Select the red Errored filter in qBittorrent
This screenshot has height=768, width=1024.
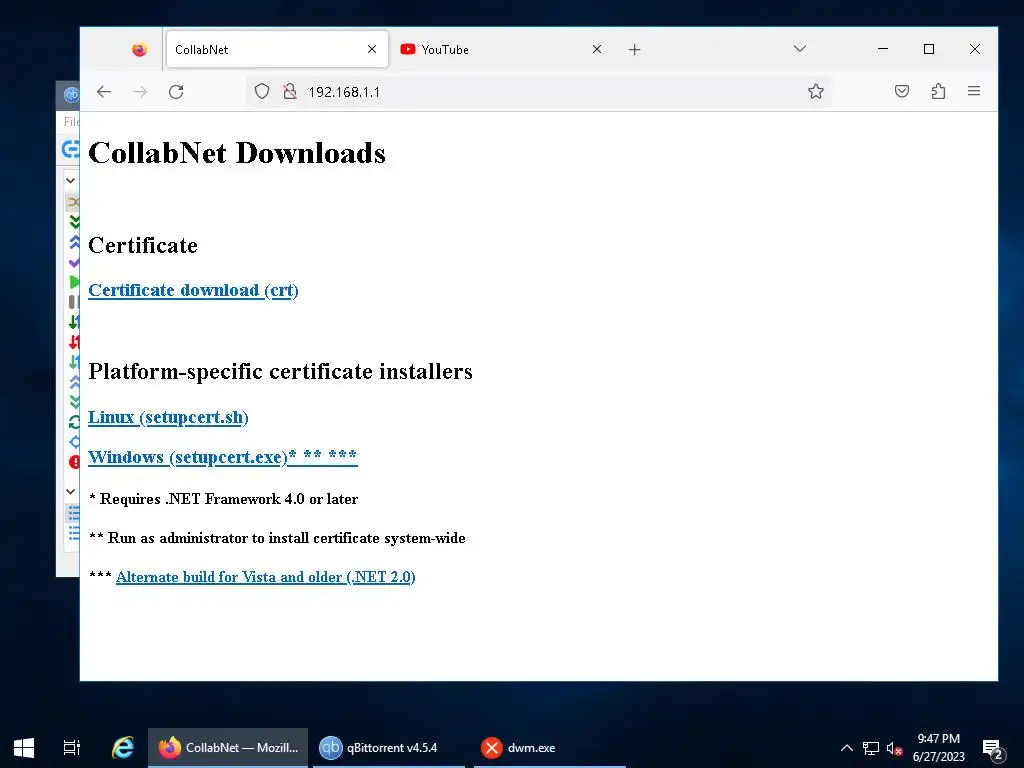(x=74, y=462)
